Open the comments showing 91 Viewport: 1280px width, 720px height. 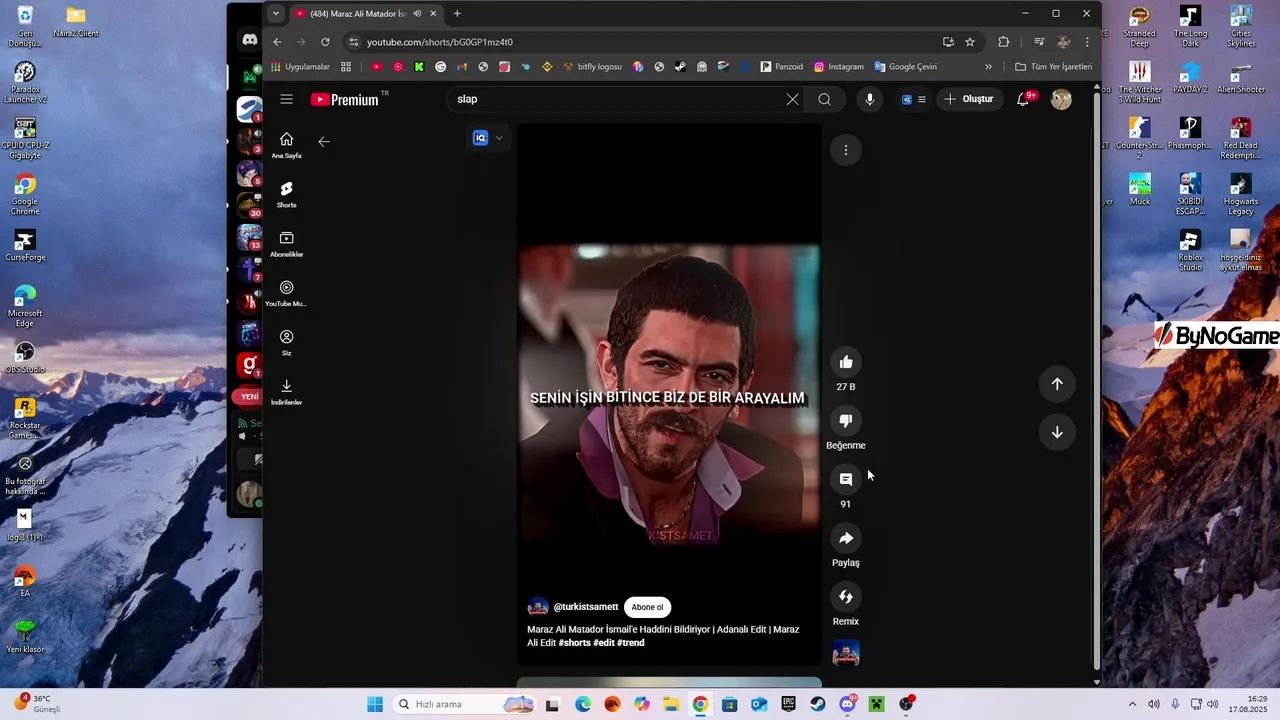coord(846,479)
